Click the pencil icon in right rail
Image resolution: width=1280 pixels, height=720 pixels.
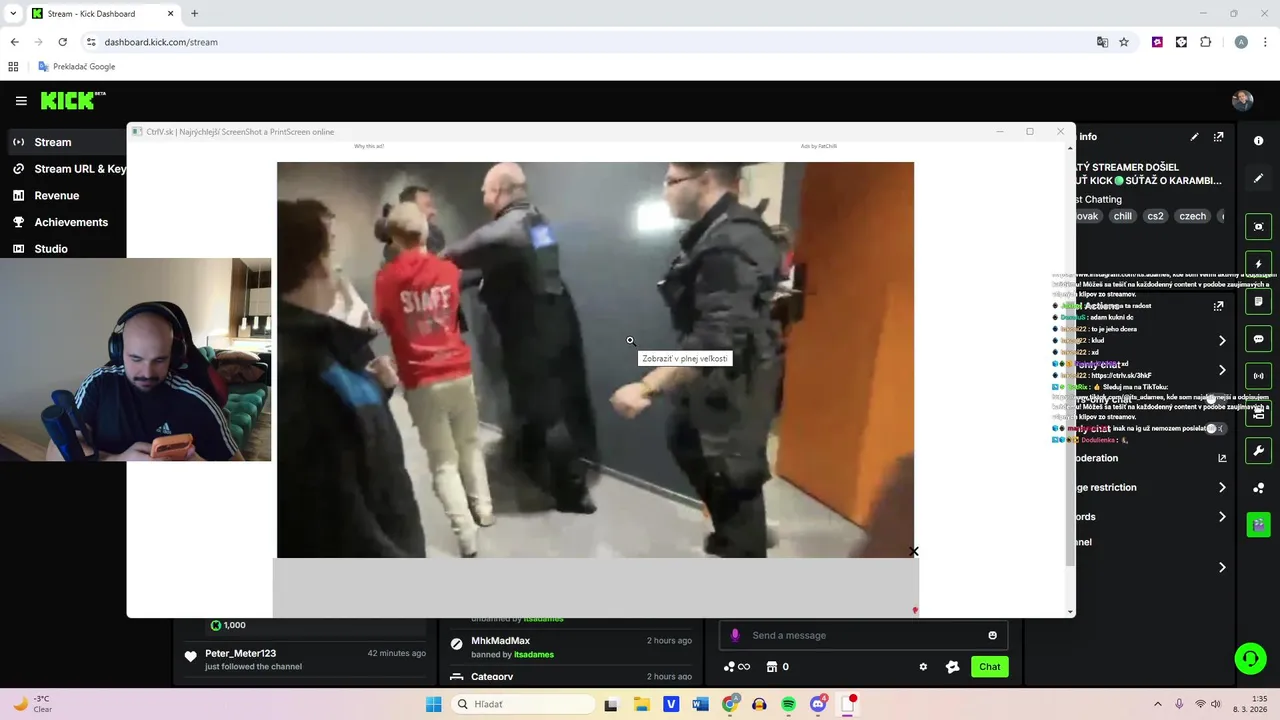(x=1258, y=178)
